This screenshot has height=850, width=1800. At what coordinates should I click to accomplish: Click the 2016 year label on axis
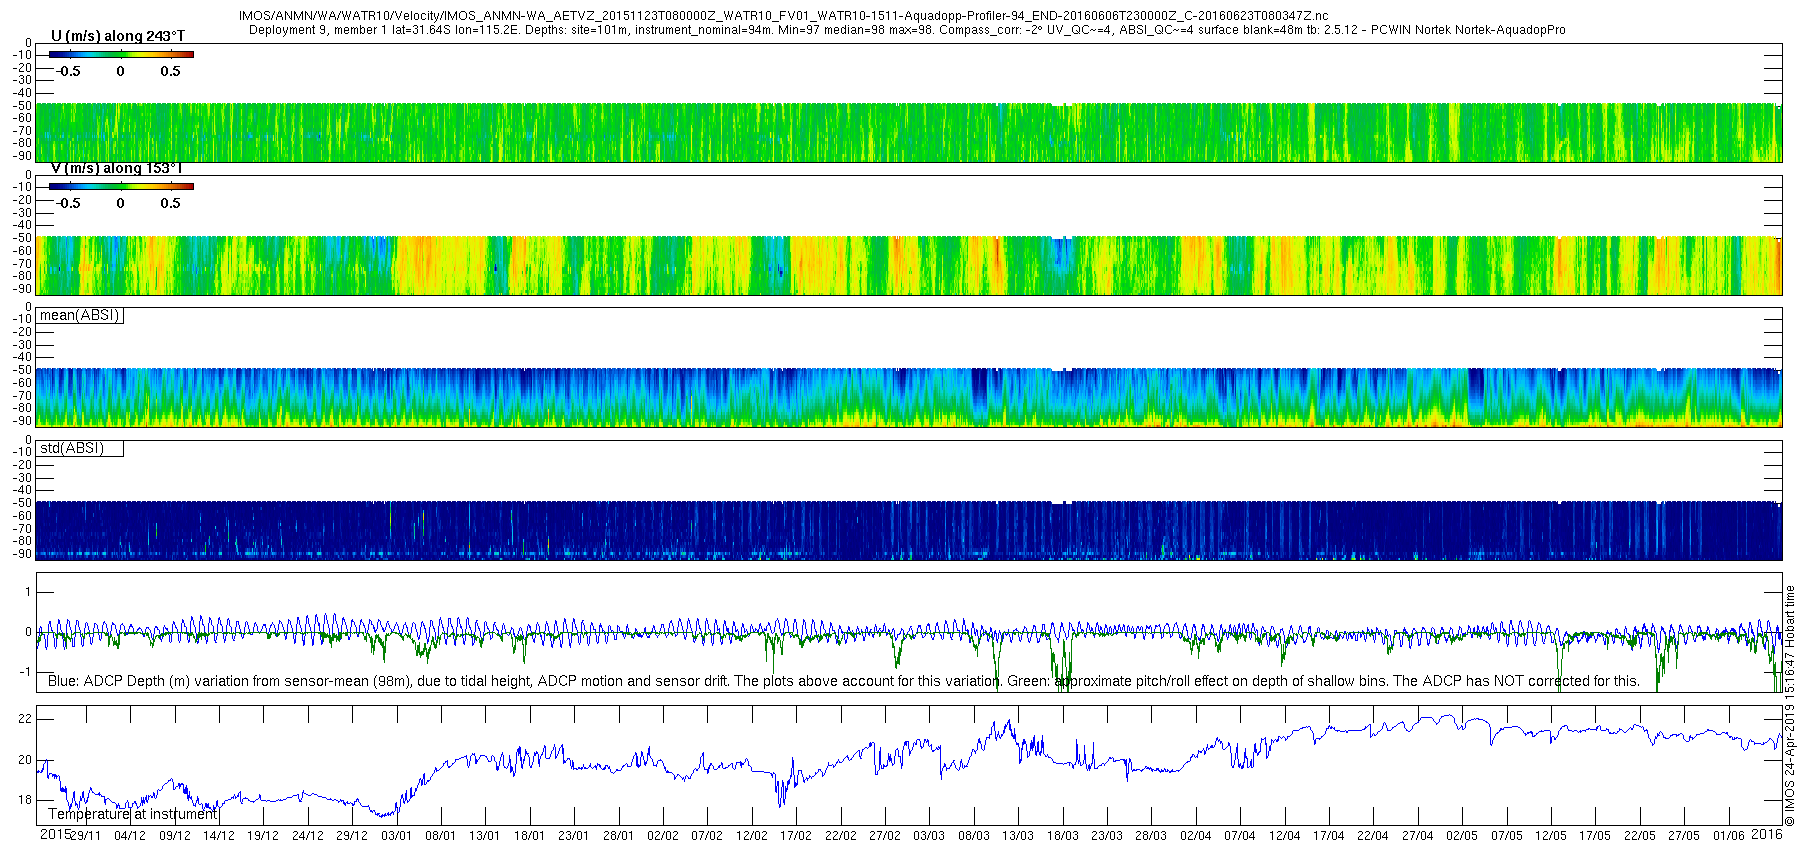(1766, 834)
